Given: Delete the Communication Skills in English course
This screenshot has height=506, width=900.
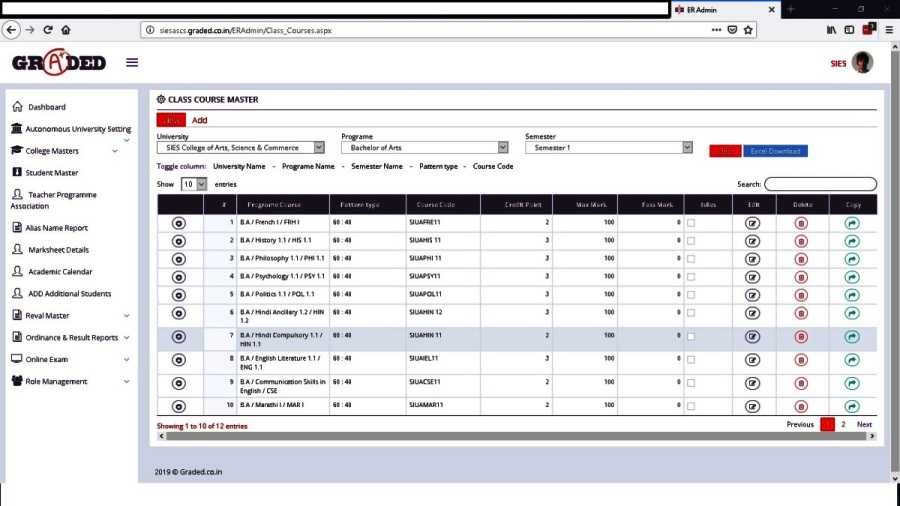Looking at the screenshot, I should click(x=801, y=384).
